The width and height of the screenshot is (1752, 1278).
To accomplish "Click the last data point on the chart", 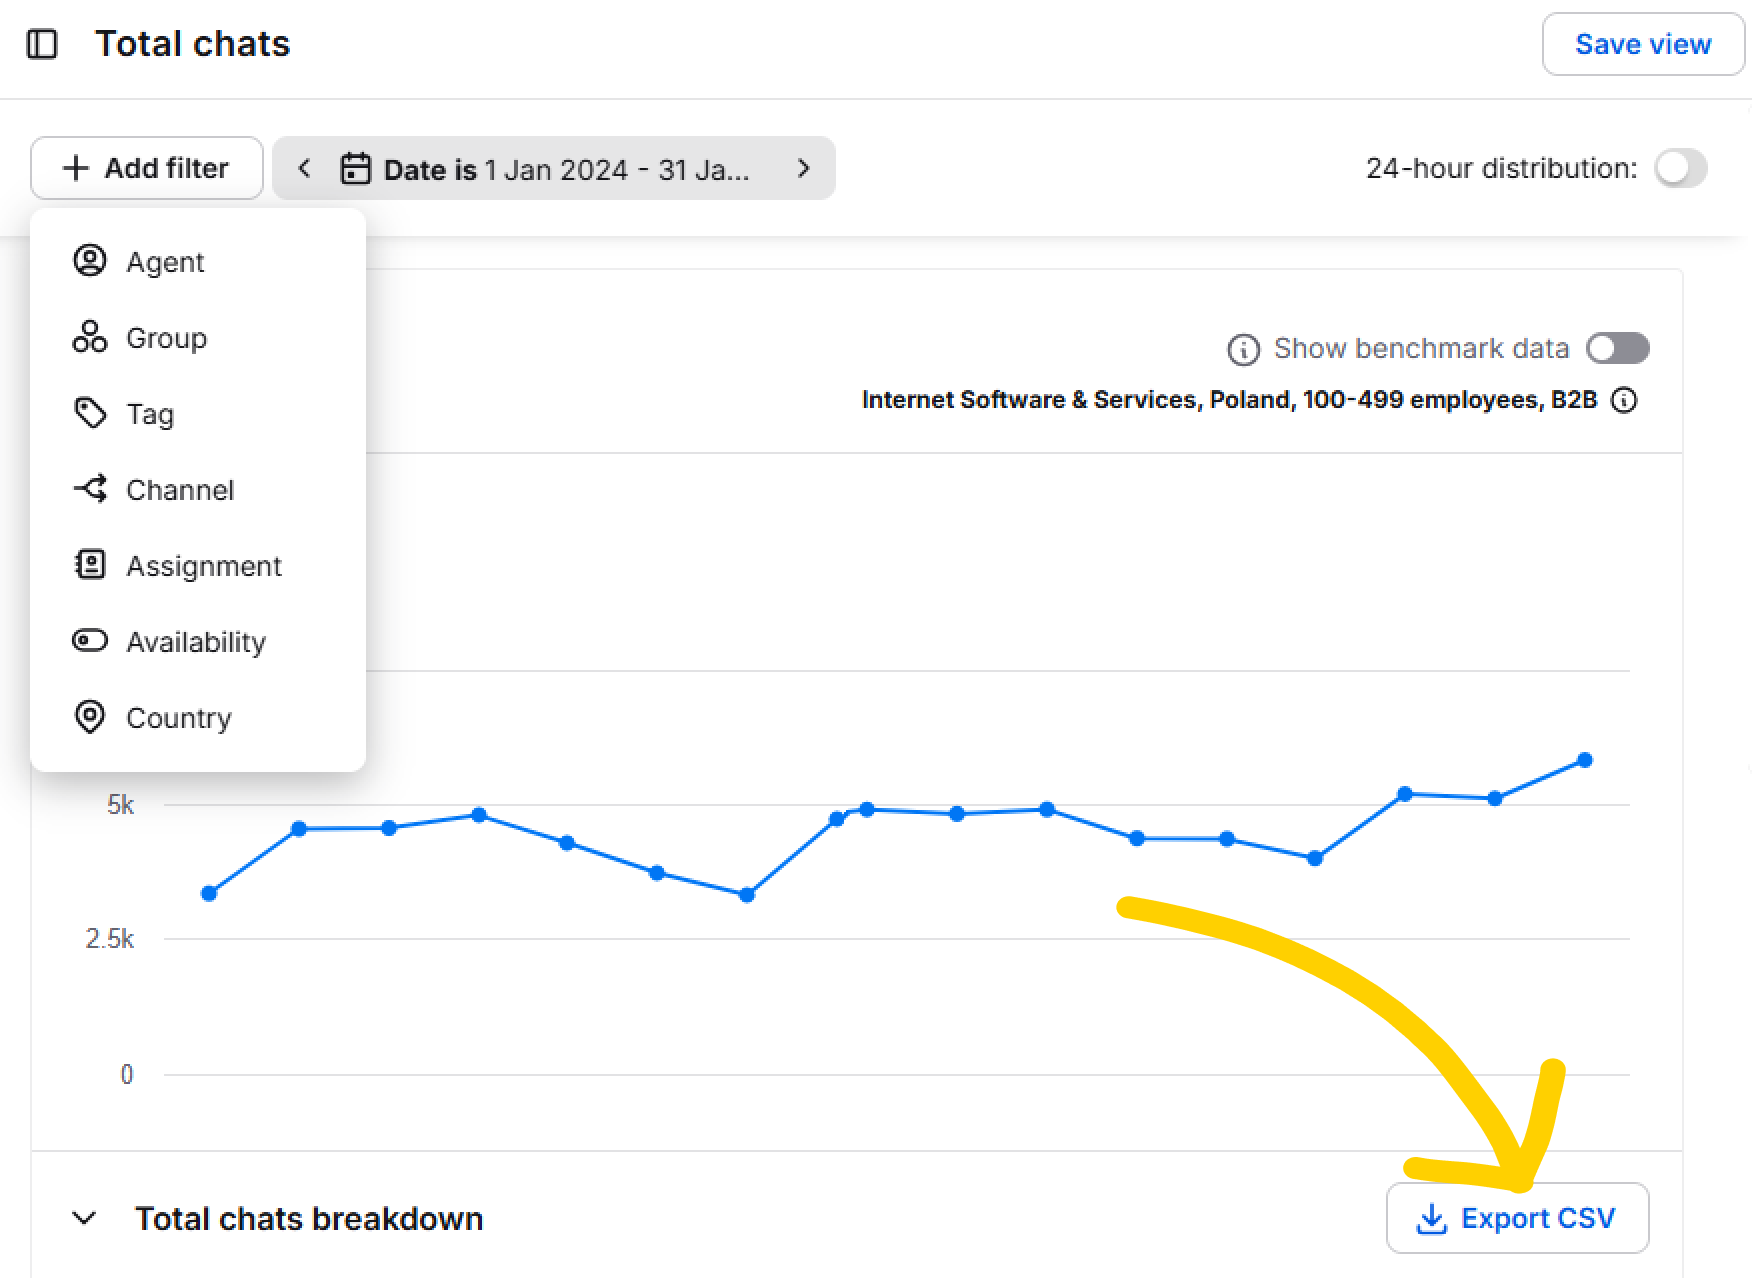I will [1584, 760].
